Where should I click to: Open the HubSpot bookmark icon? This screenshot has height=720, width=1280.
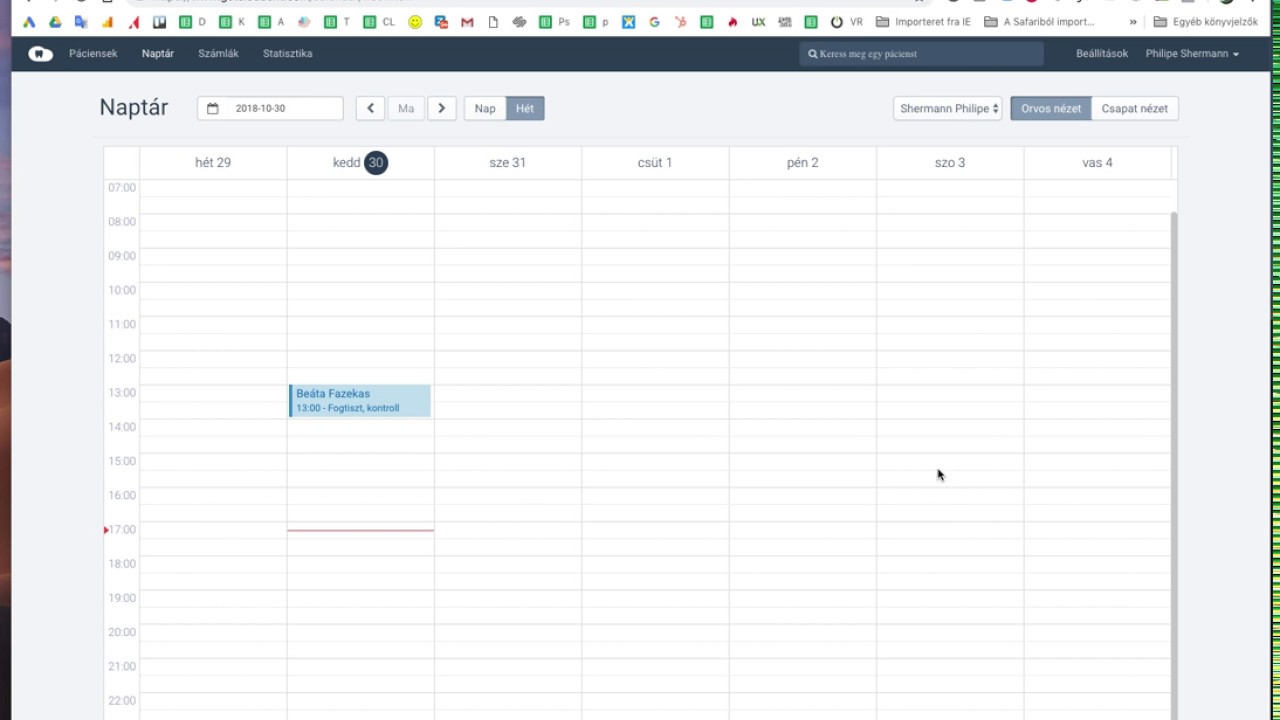pos(681,22)
